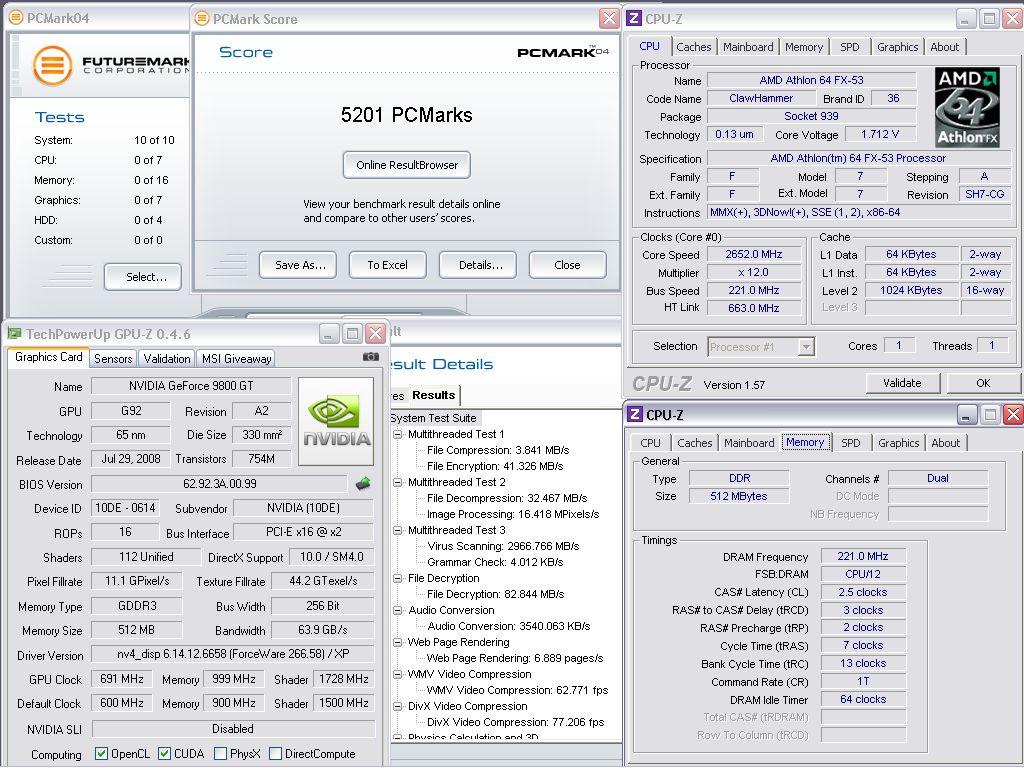
Task: Click the Validate button in CPU-Z
Action: tap(903, 383)
